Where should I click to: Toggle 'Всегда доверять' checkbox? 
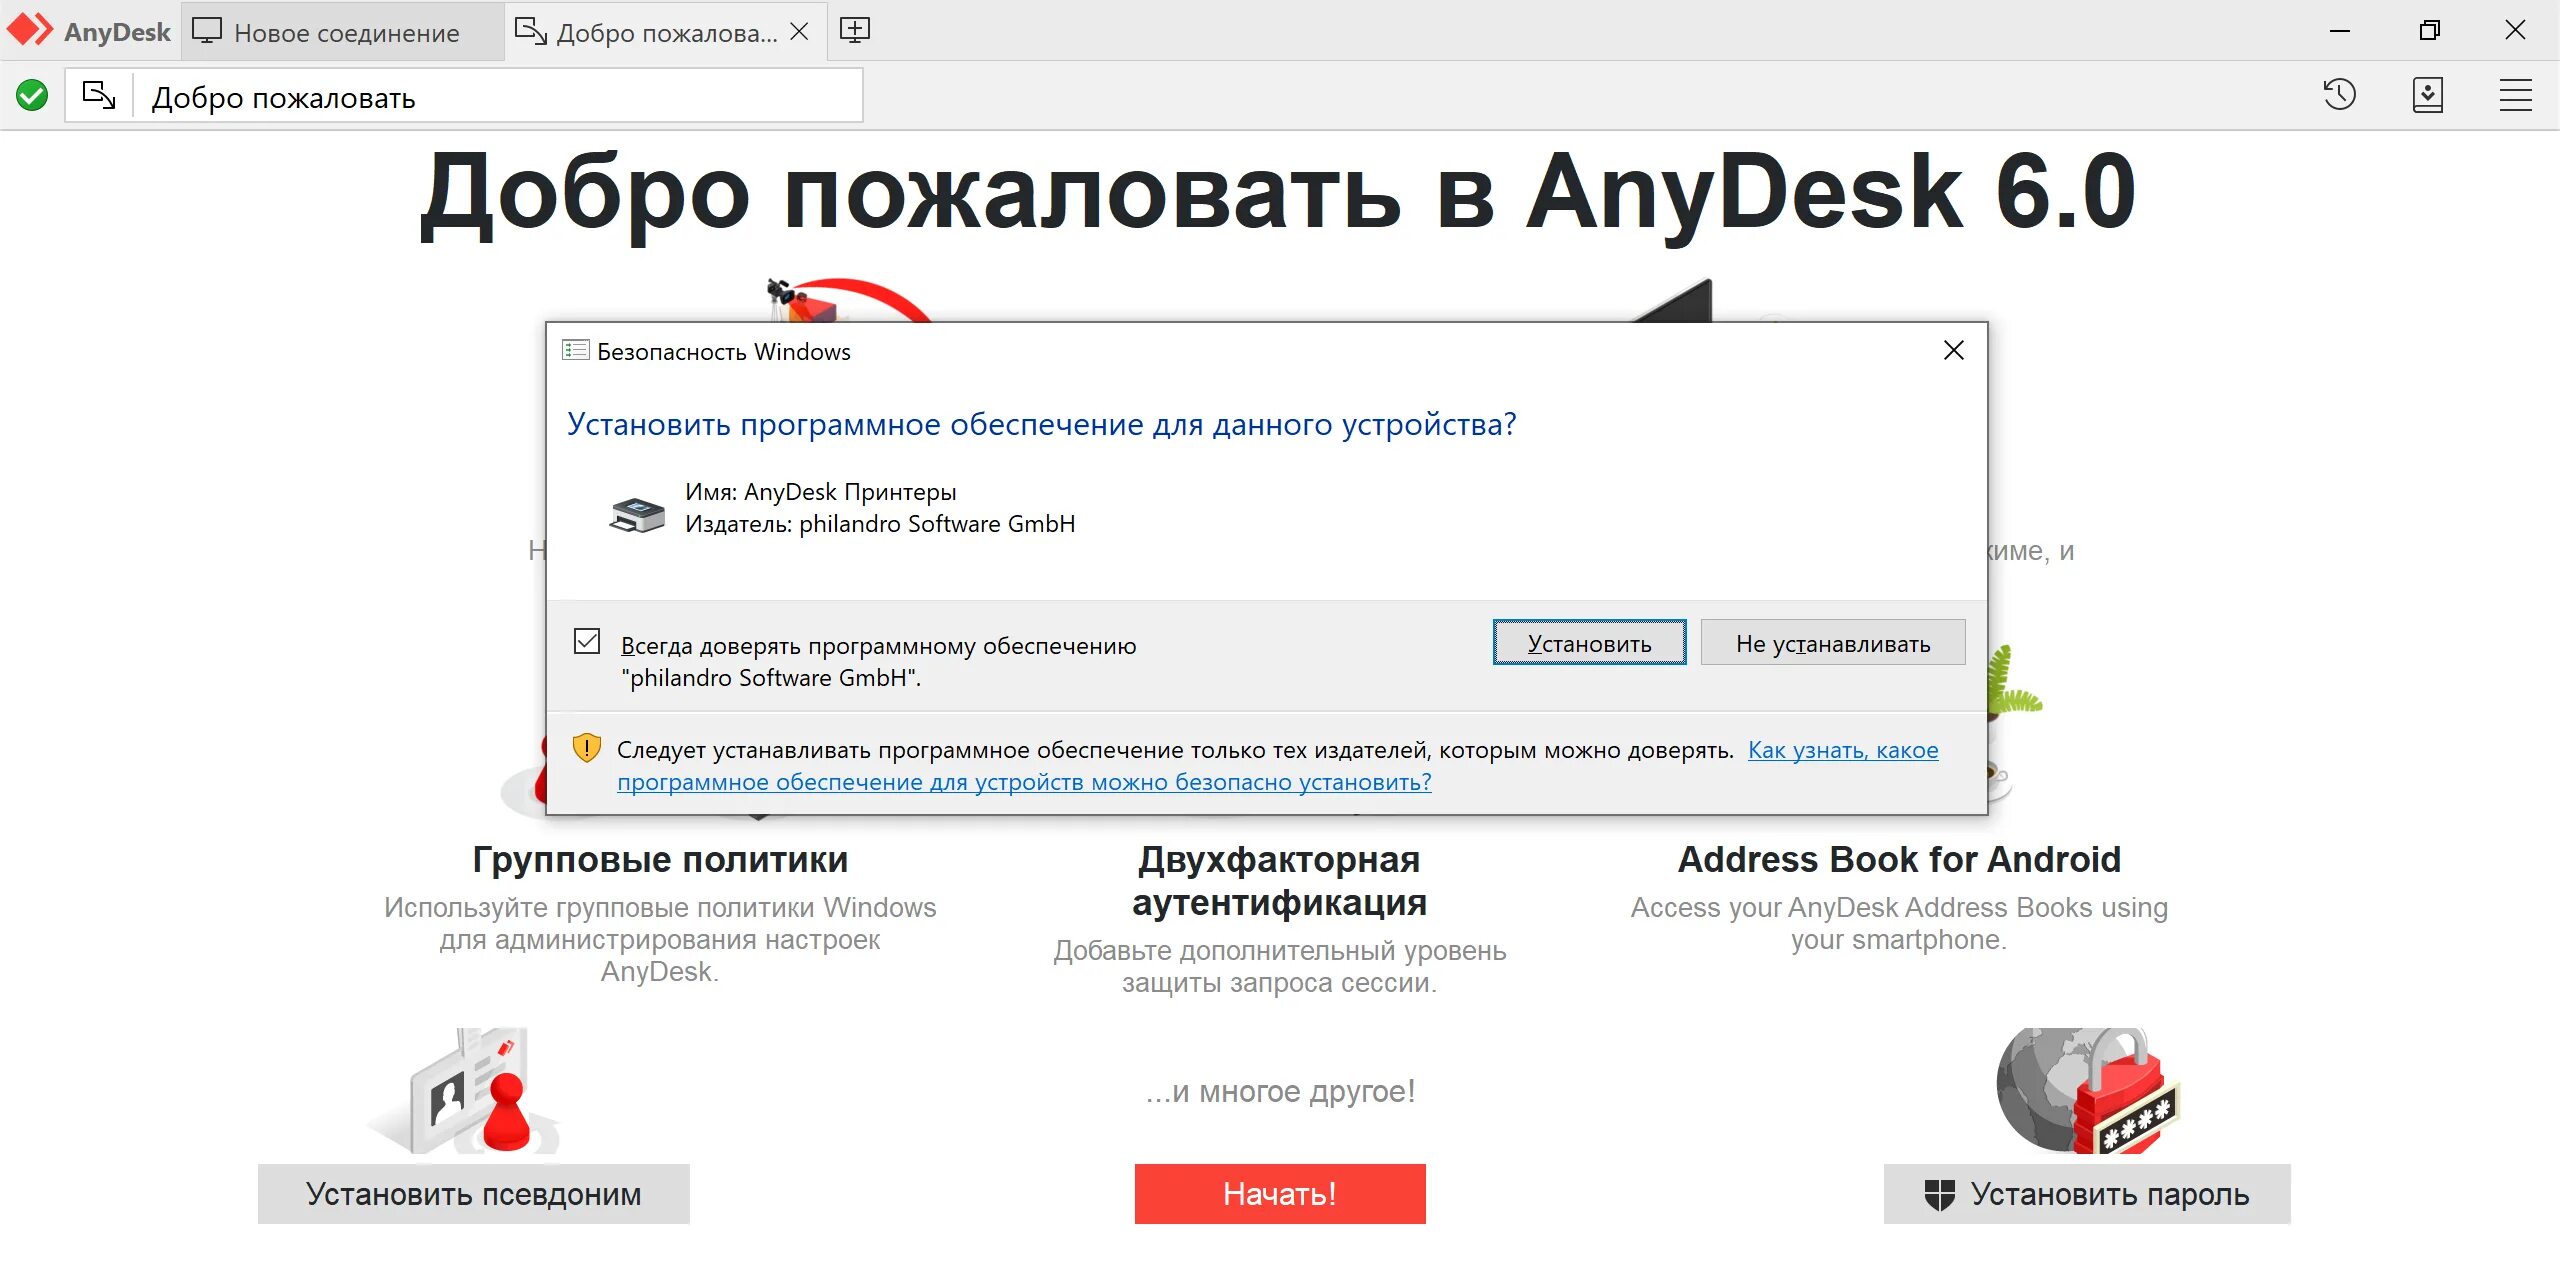tap(587, 641)
